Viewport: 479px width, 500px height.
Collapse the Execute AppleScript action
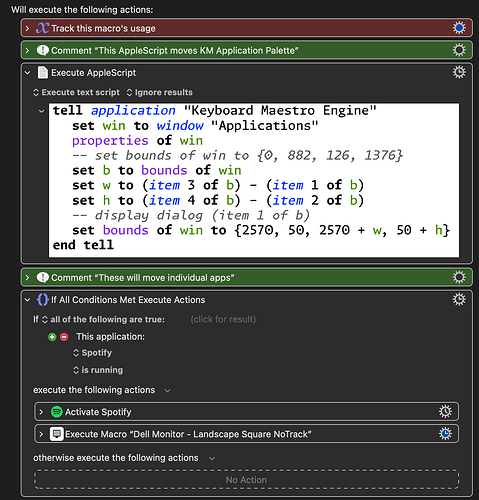pyautogui.click(x=28, y=73)
